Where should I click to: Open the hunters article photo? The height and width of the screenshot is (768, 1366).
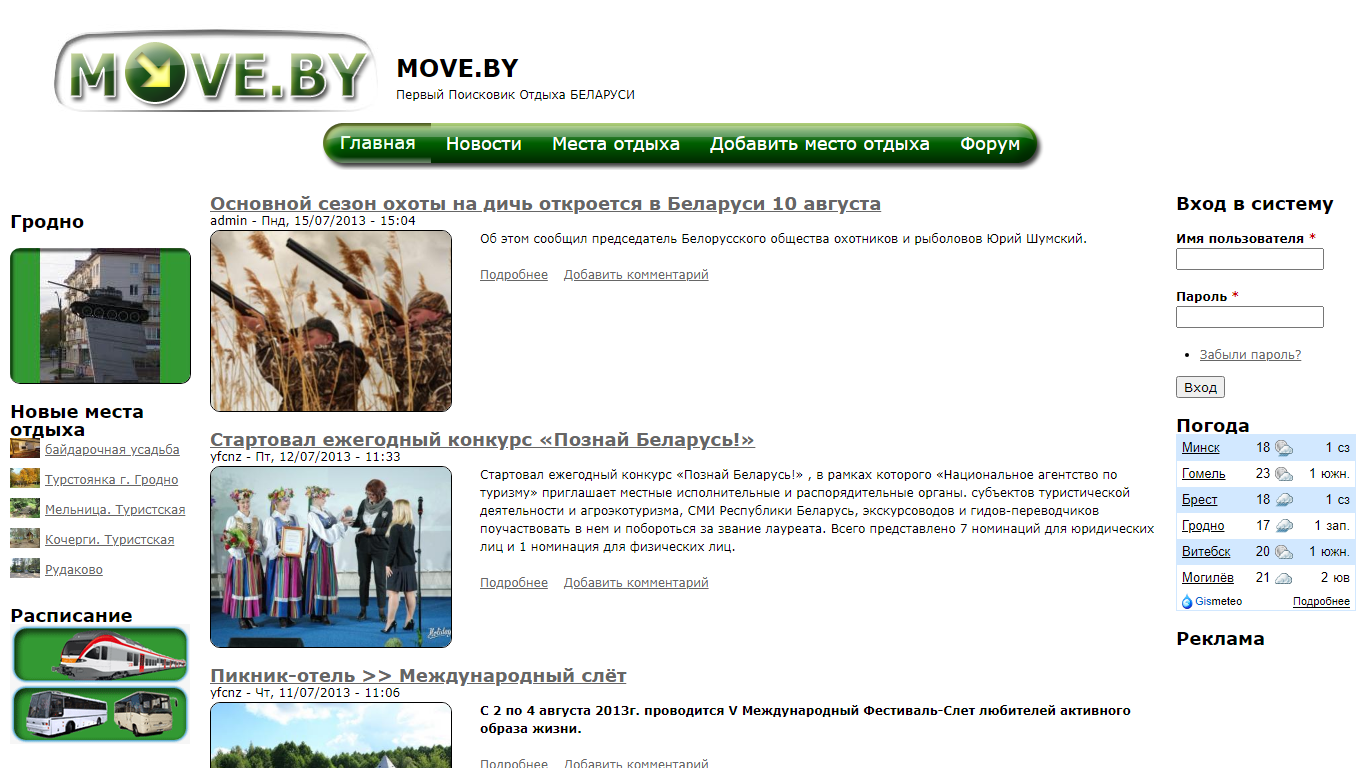pyautogui.click(x=331, y=321)
